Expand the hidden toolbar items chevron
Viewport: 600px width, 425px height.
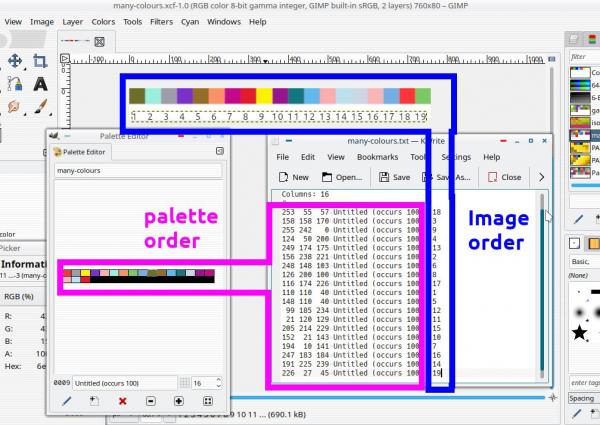tap(541, 177)
